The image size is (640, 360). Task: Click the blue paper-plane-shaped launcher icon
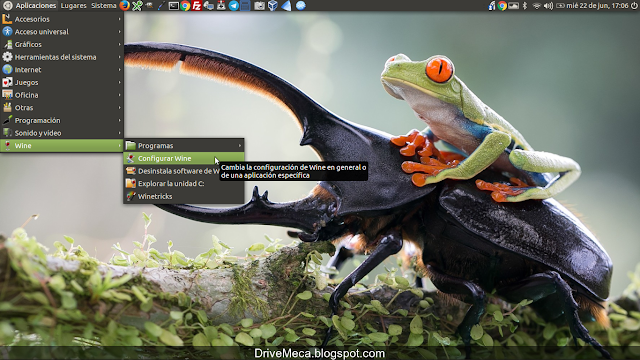[287, 6]
